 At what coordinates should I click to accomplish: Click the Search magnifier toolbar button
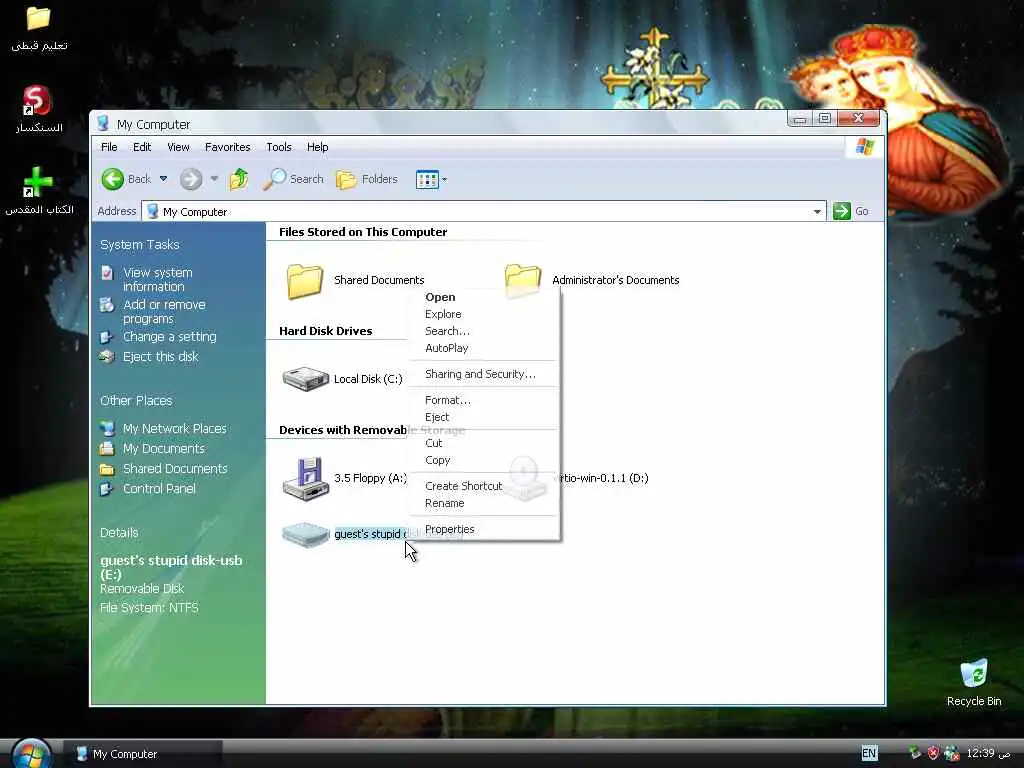293,179
